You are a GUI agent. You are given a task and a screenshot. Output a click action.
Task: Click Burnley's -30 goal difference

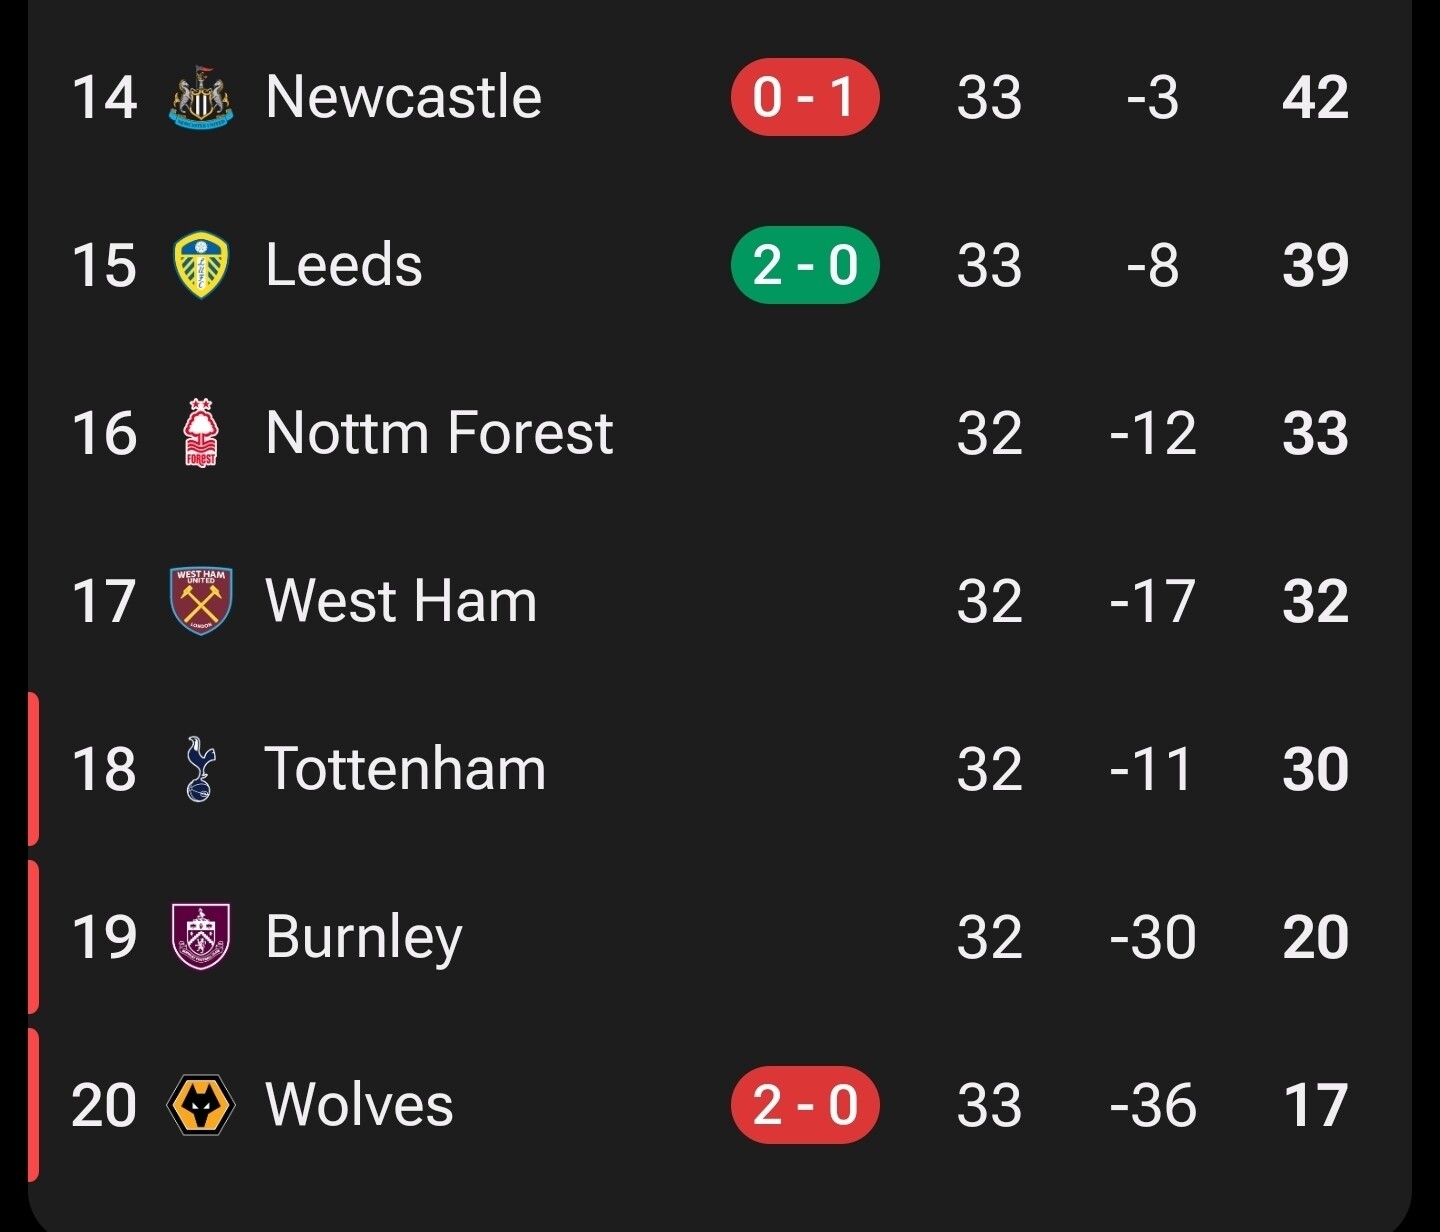pyautogui.click(x=1152, y=938)
